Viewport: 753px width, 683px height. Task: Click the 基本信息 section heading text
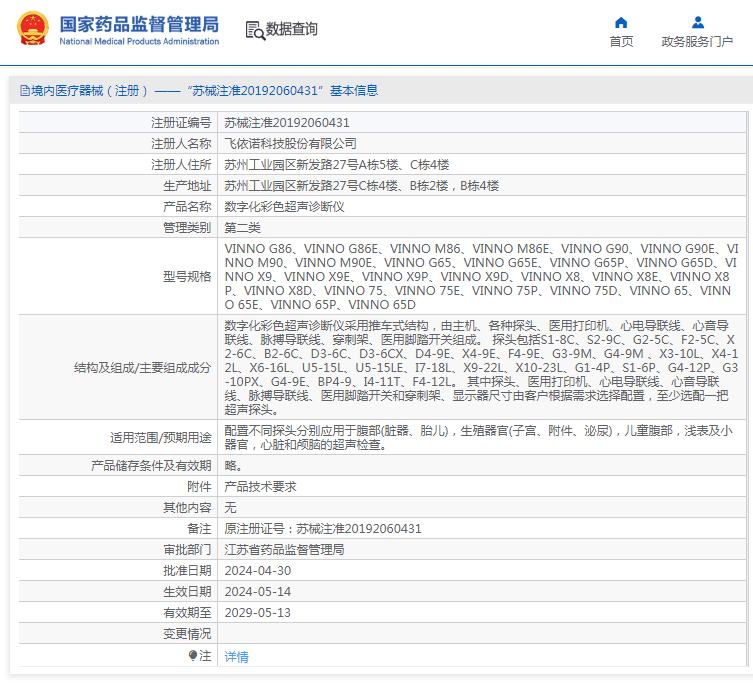coord(354,90)
